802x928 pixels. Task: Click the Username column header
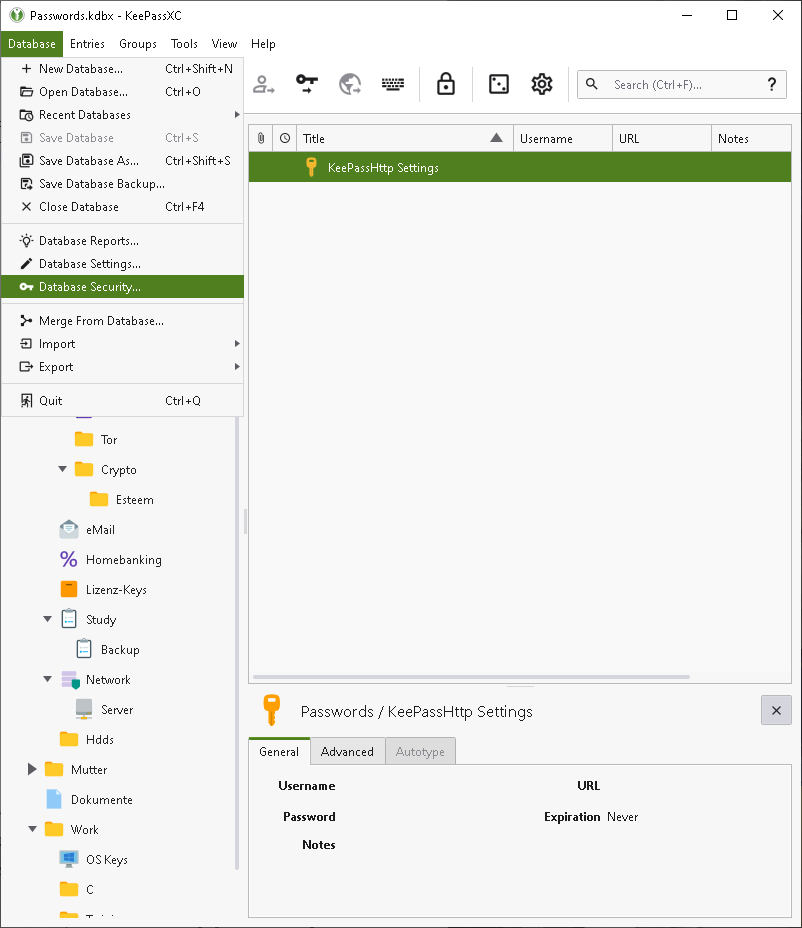coord(563,138)
